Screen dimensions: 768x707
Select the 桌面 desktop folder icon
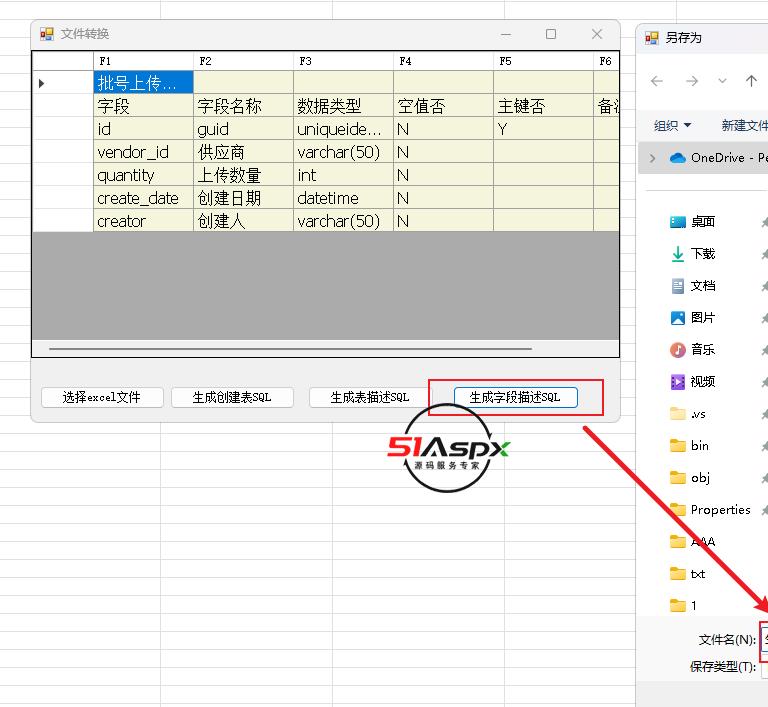(x=678, y=222)
